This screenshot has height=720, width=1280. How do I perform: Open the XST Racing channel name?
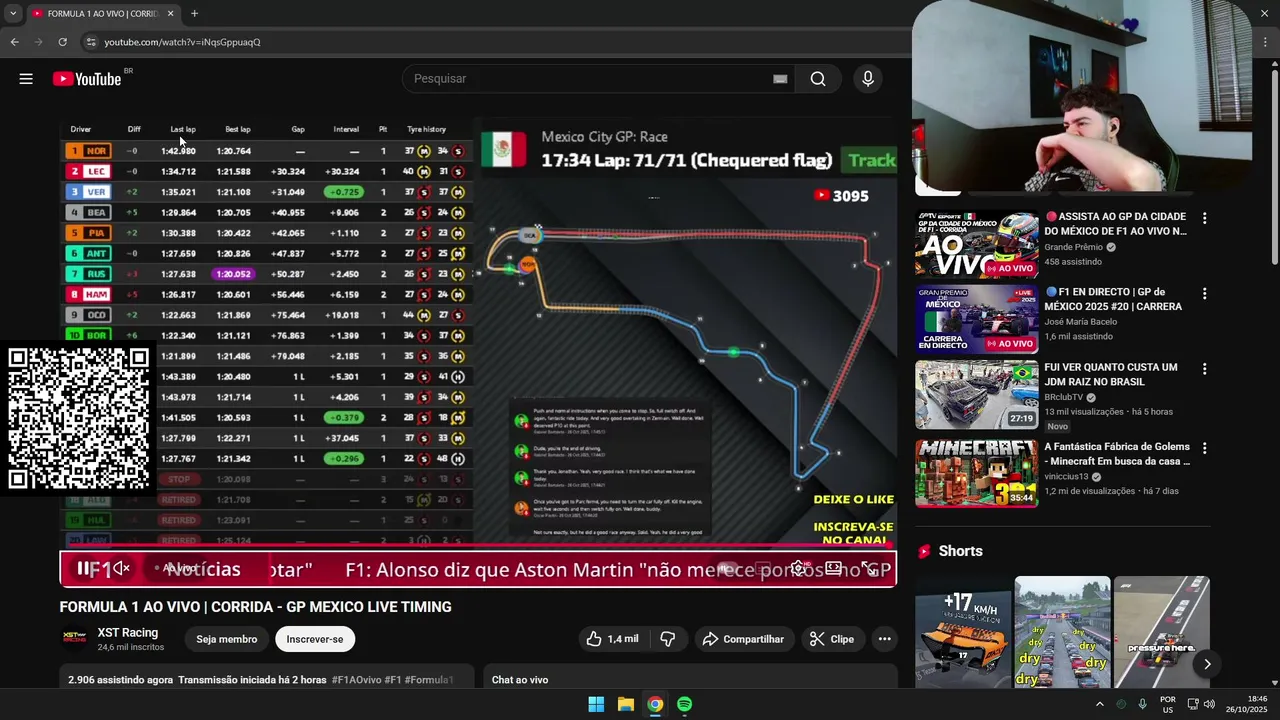(x=128, y=632)
